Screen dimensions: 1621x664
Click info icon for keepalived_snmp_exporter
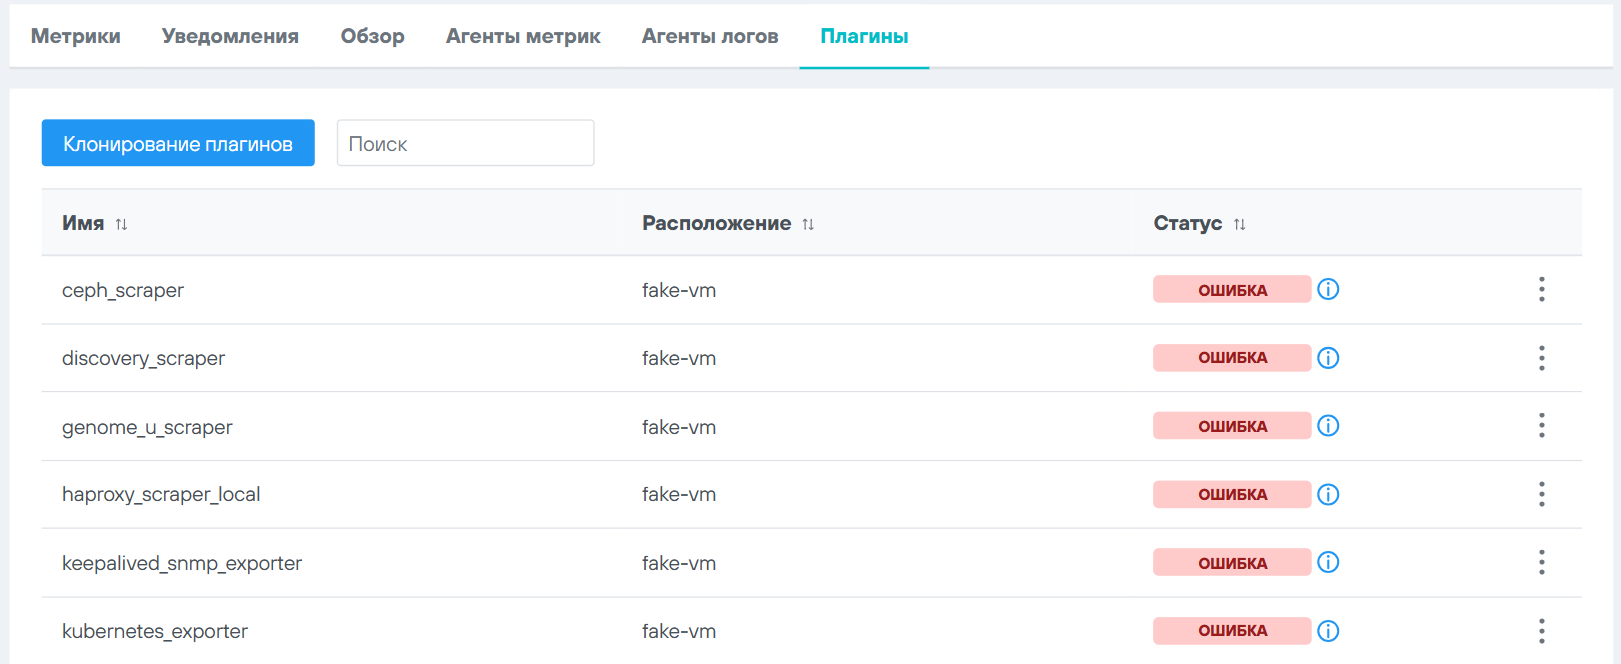pyautogui.click(x=1328, y=563)
